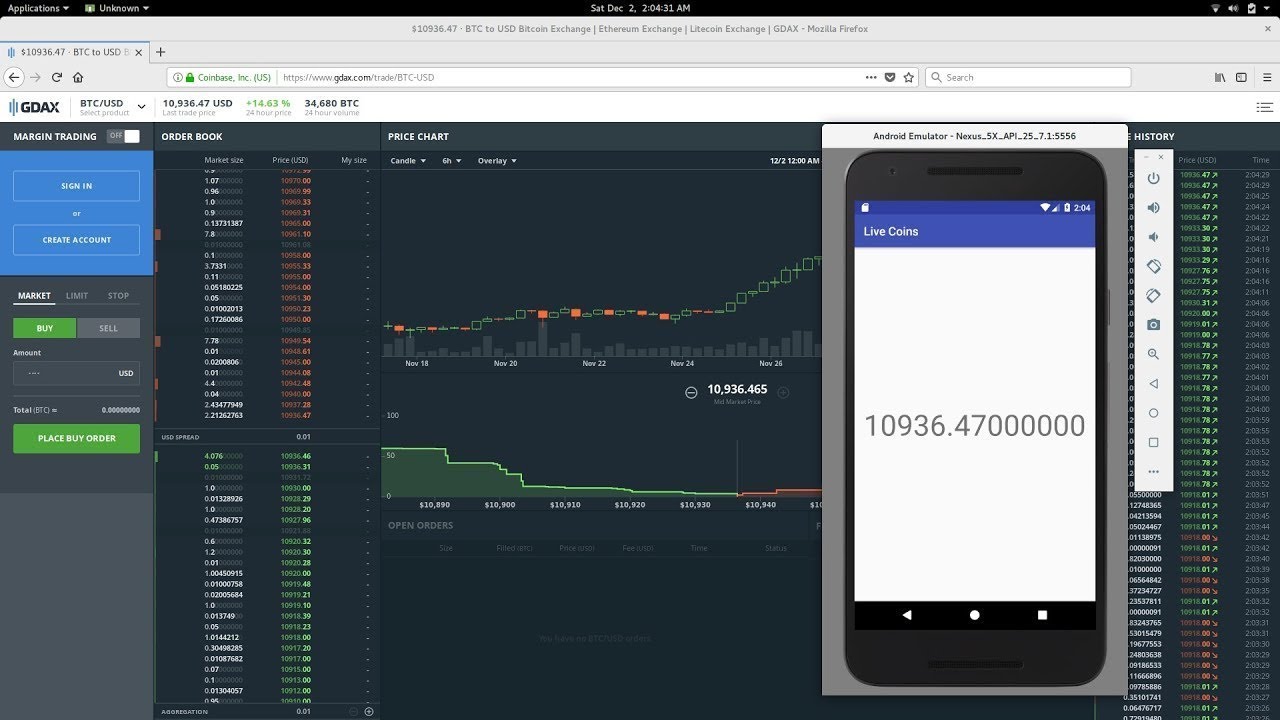The width and height of the screenshot is (1280, 720).
Task: Open Candle chart type dropdown
Action: pyautogui.click(x=408, y=160)
